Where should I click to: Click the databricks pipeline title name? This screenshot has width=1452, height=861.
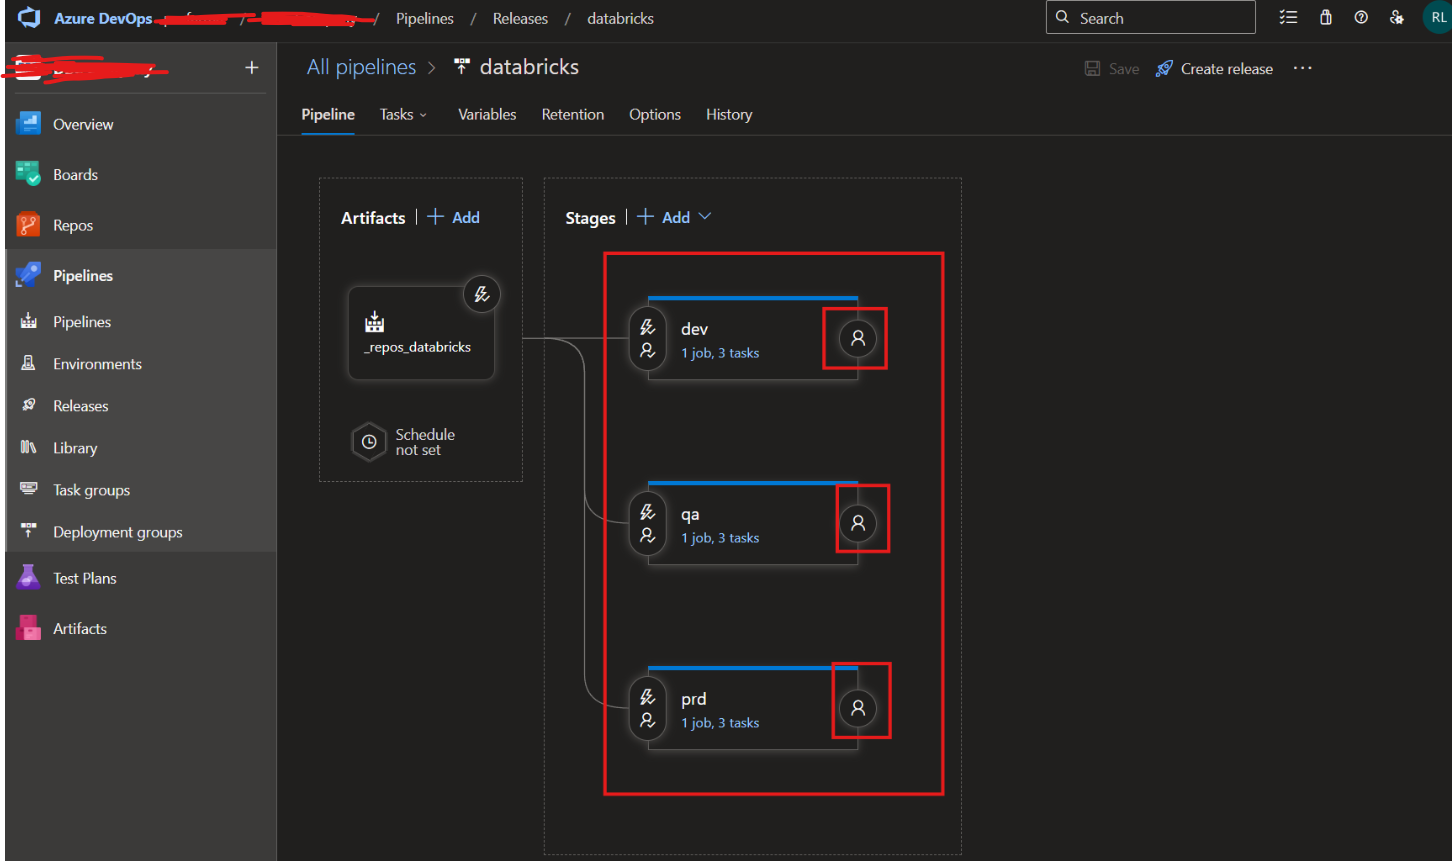point(529,67)
